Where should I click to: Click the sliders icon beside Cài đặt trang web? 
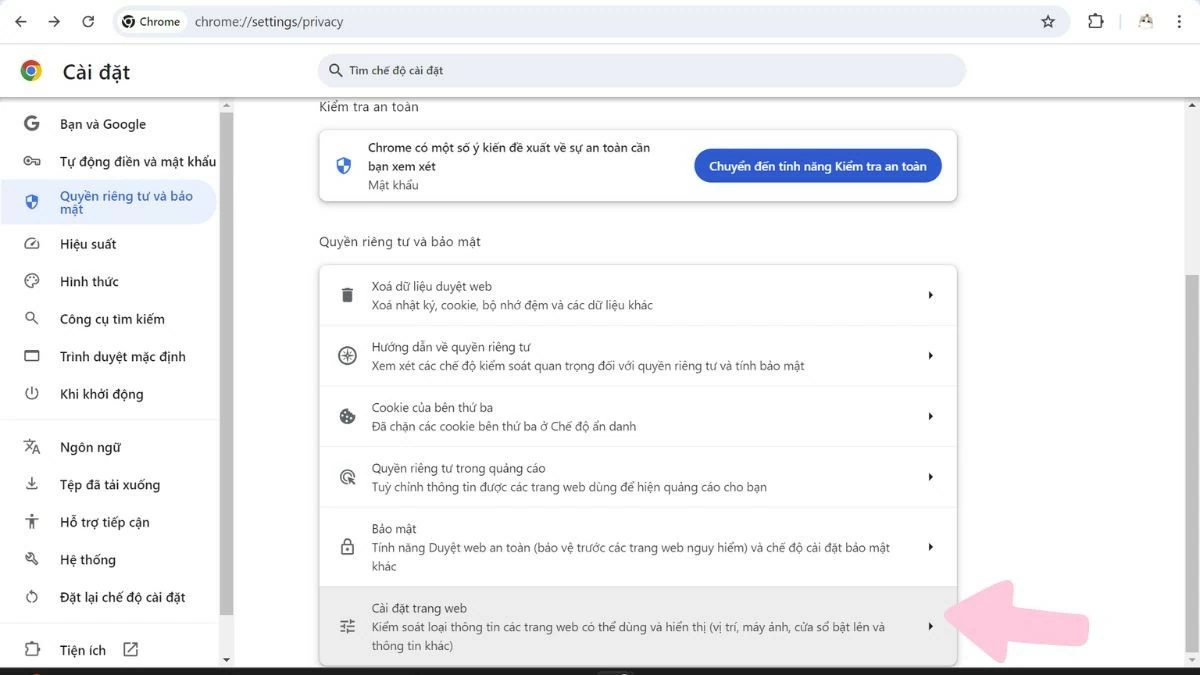pyautogui.click(x=347, y=625)
